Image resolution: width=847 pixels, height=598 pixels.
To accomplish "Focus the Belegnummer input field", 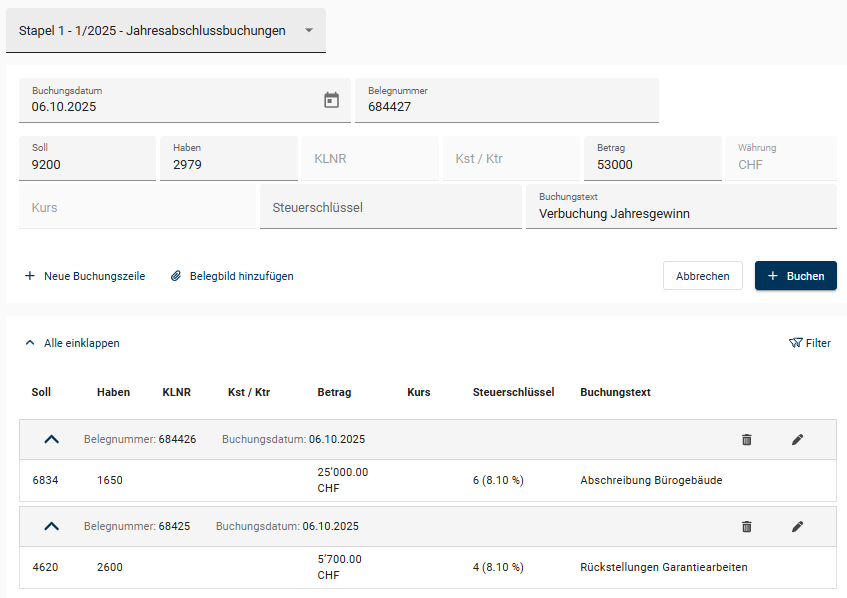I will [510, 106].
